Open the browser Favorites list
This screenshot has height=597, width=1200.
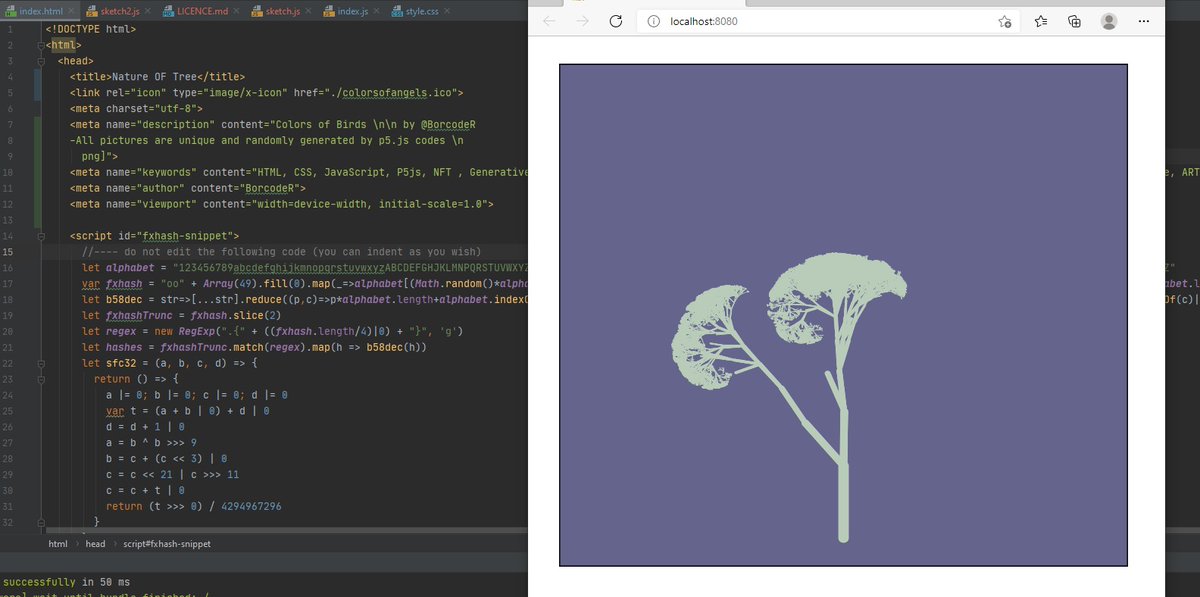(1041, 21)
